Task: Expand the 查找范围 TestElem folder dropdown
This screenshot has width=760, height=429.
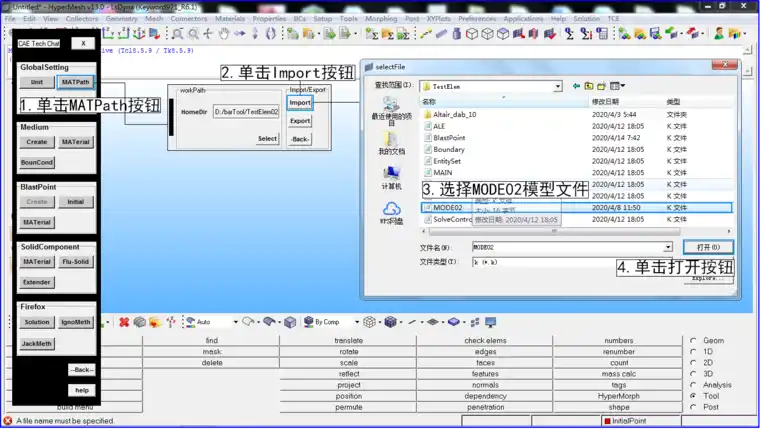Action: coord(558,86)
